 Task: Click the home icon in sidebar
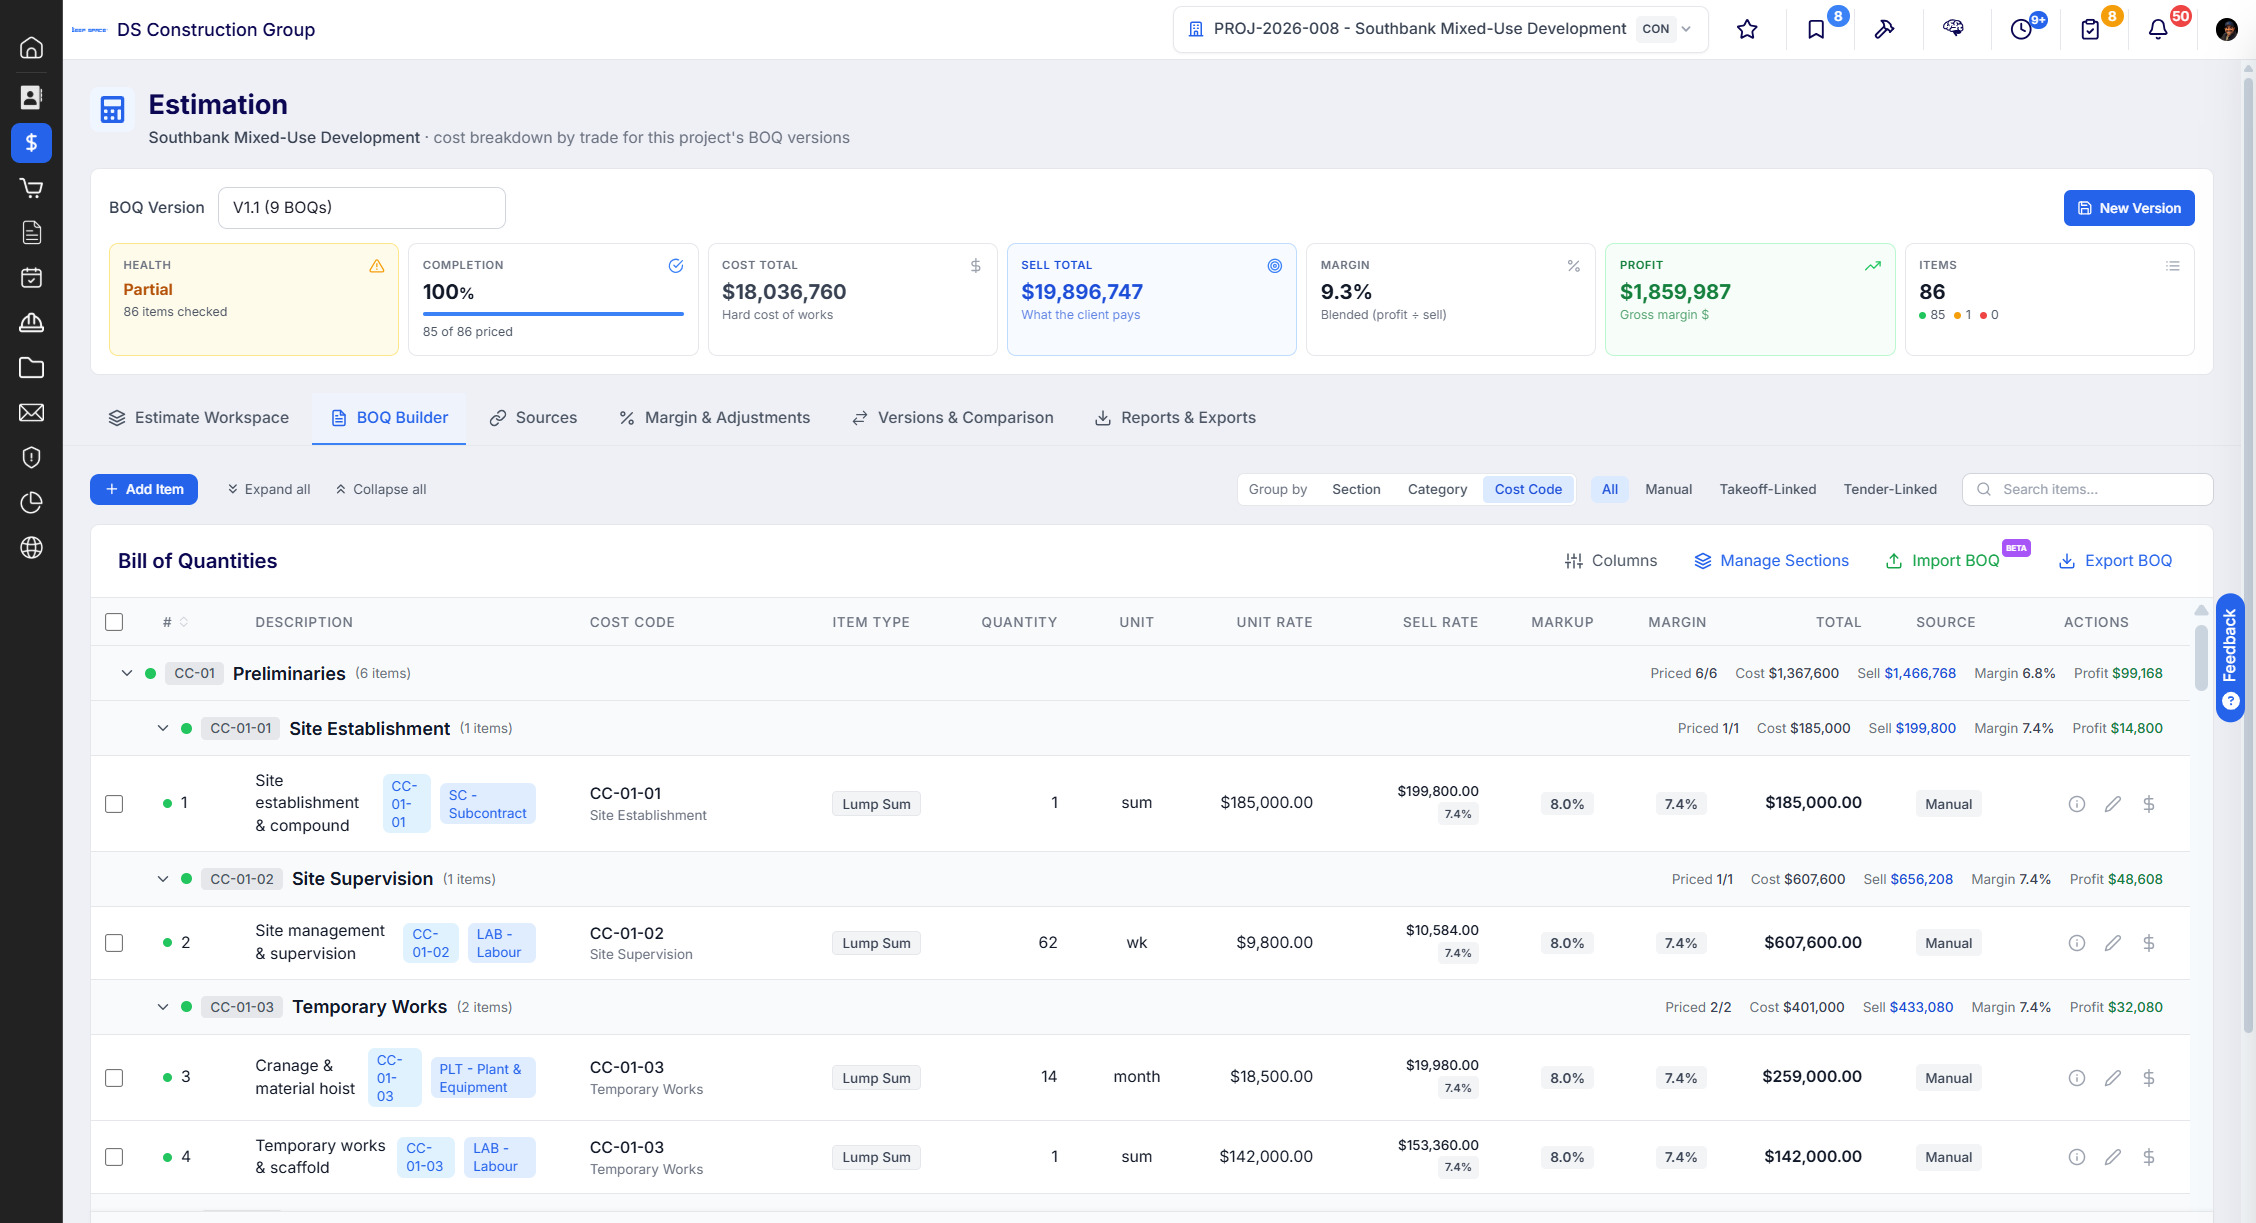coord(31,48)
